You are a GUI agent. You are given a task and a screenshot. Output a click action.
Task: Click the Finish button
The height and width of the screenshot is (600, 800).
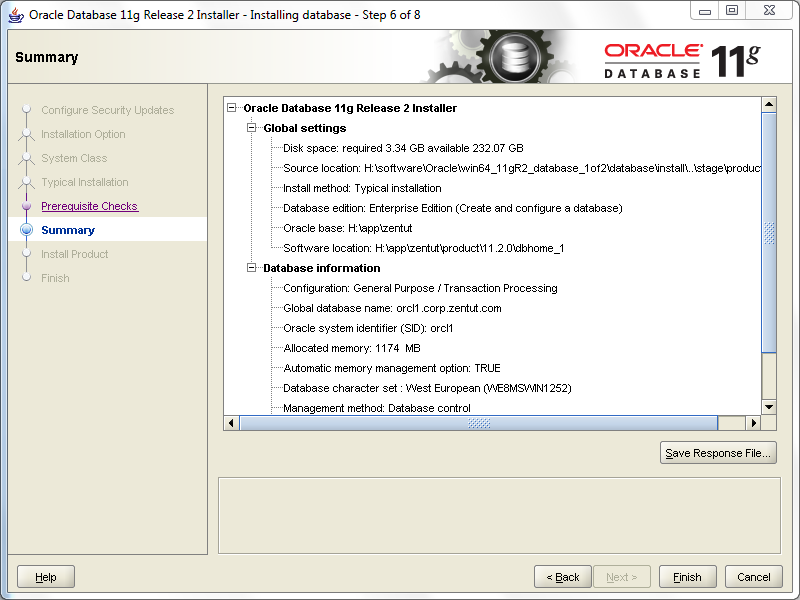pos(687,577)
